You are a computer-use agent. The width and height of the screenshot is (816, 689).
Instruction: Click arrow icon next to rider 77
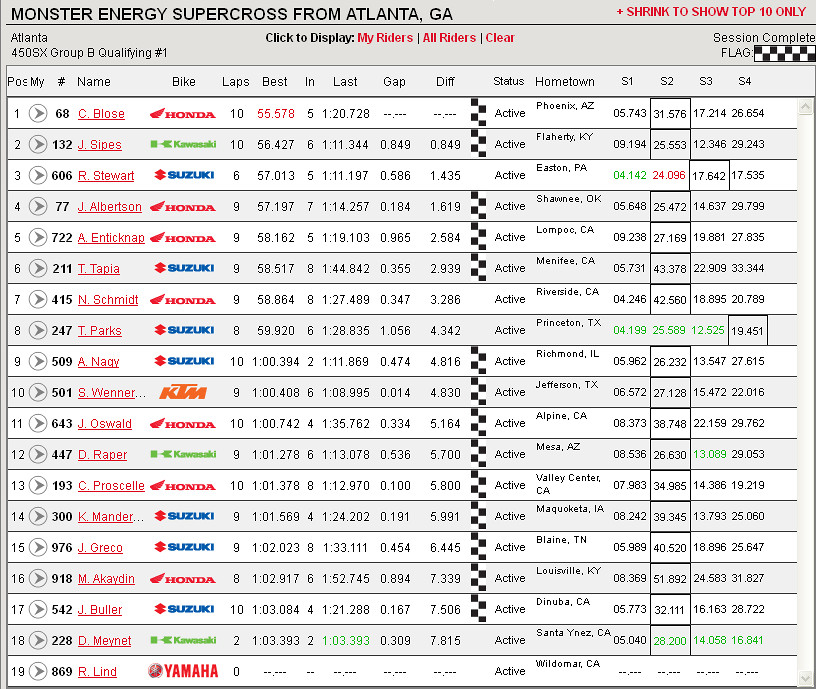pos(37,207)
